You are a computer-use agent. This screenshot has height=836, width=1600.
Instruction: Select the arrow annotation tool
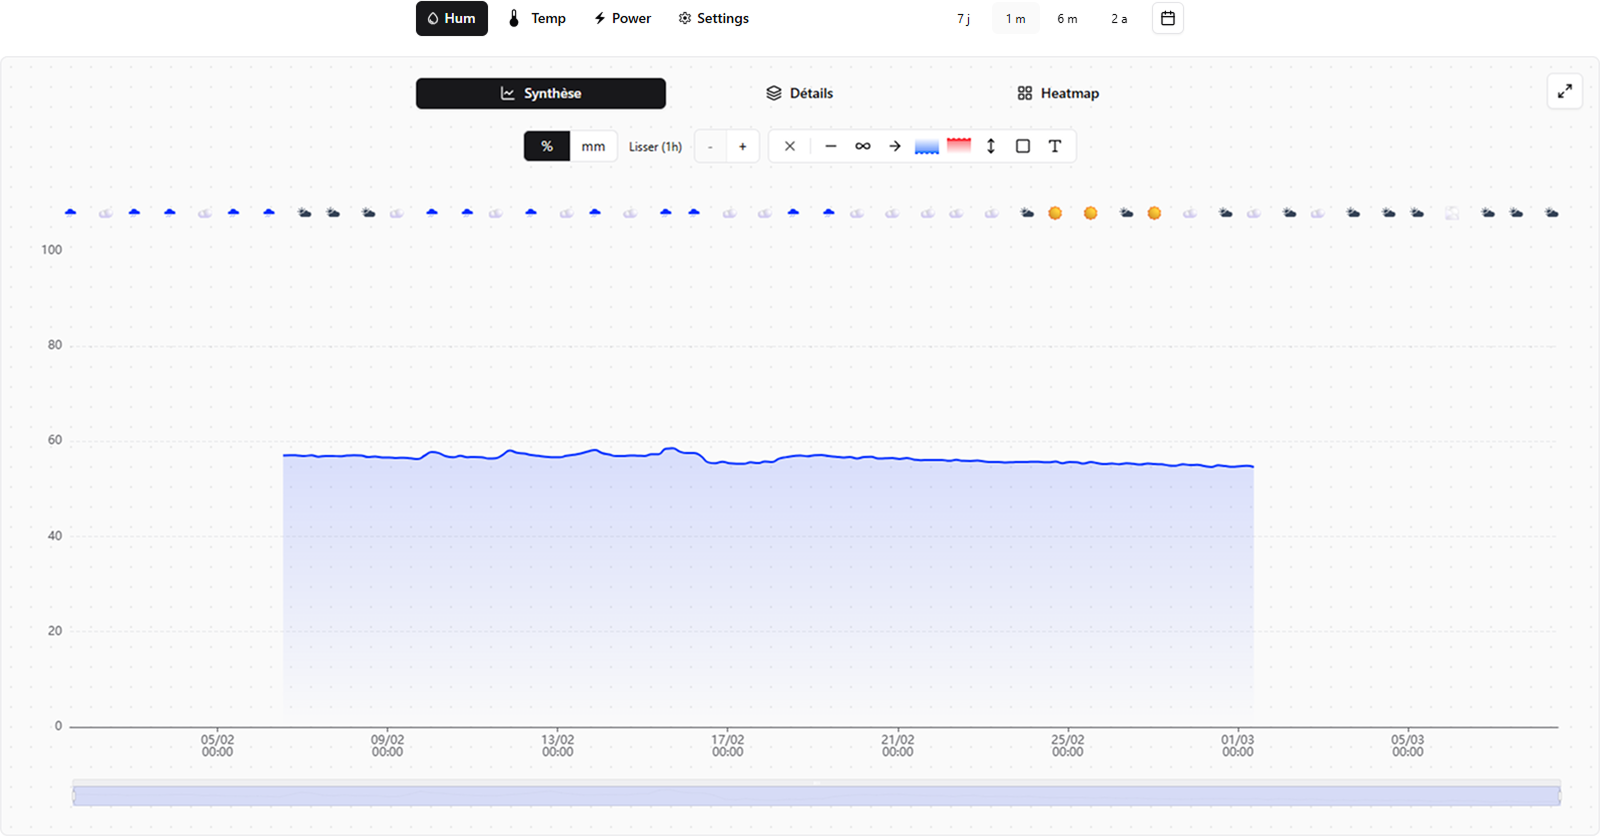895,146
